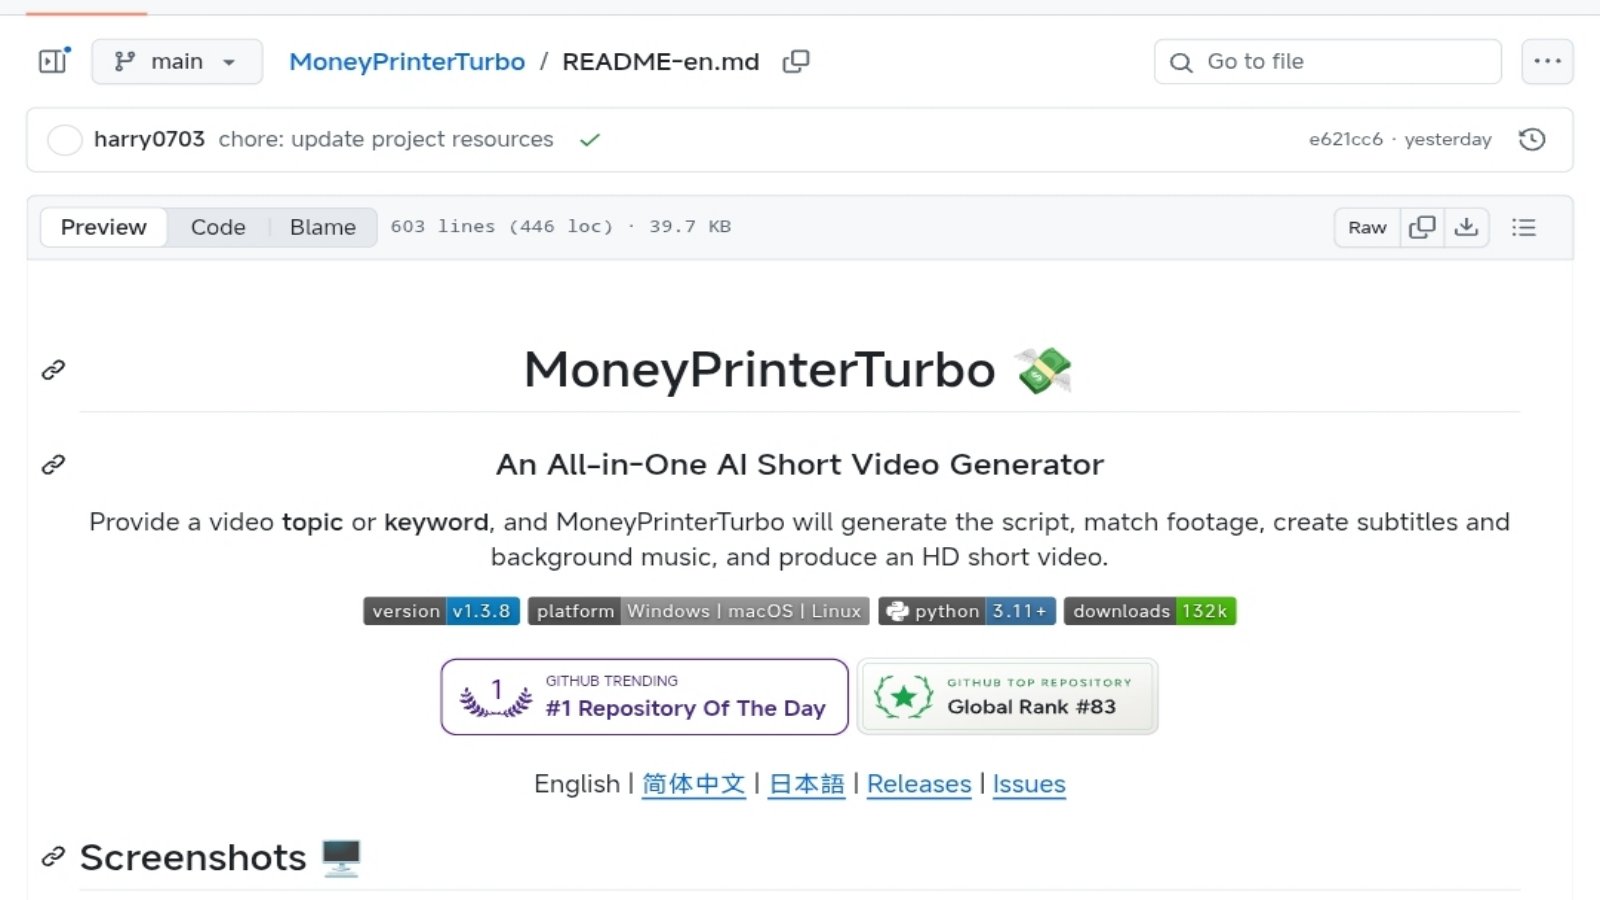This screenshot has height=900, width=1600.
Task: Open the document outline list
Action: click(x=1524, y=227)
